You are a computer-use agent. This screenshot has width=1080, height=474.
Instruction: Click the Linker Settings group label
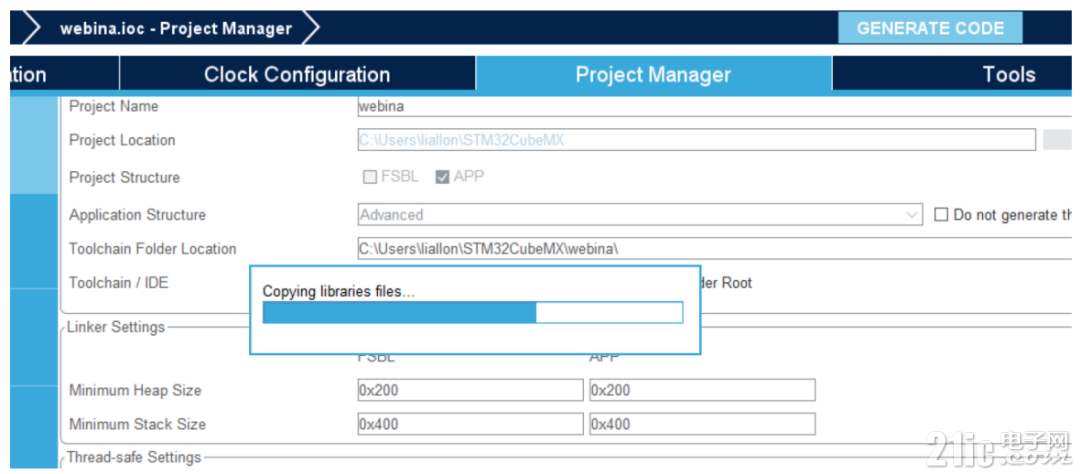(x=116, y=327)
